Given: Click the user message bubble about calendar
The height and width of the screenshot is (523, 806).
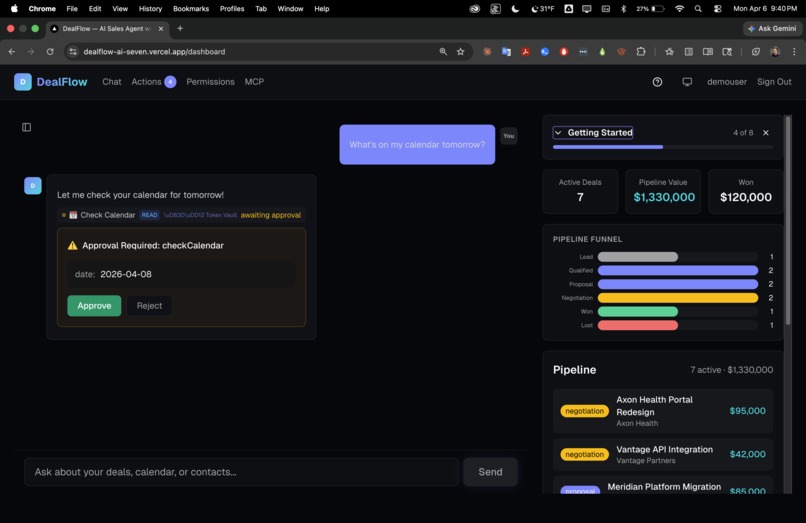Looking at the screenshot, I should click(417, 145).
